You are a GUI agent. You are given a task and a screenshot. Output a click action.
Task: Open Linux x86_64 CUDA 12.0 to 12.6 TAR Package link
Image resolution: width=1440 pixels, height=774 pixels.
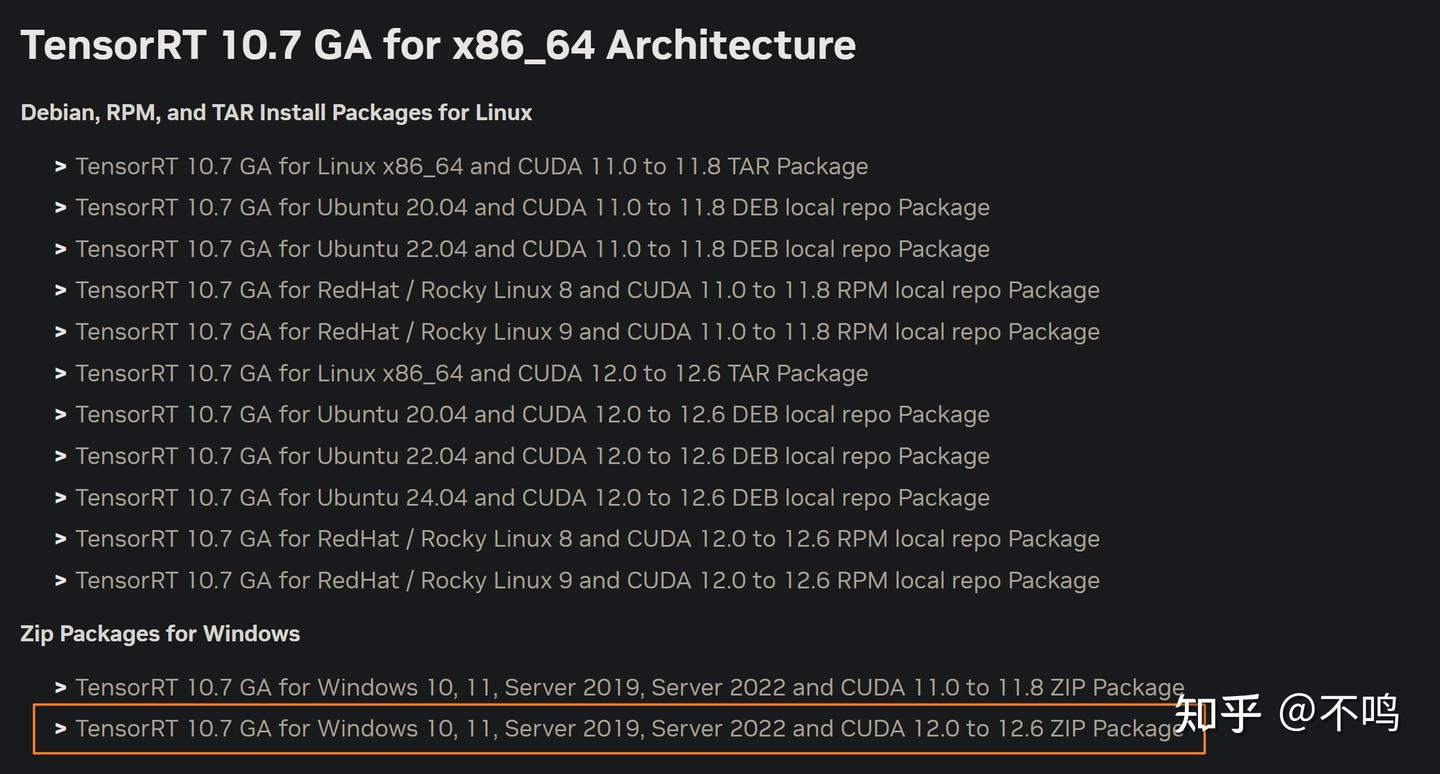[471, 373]
